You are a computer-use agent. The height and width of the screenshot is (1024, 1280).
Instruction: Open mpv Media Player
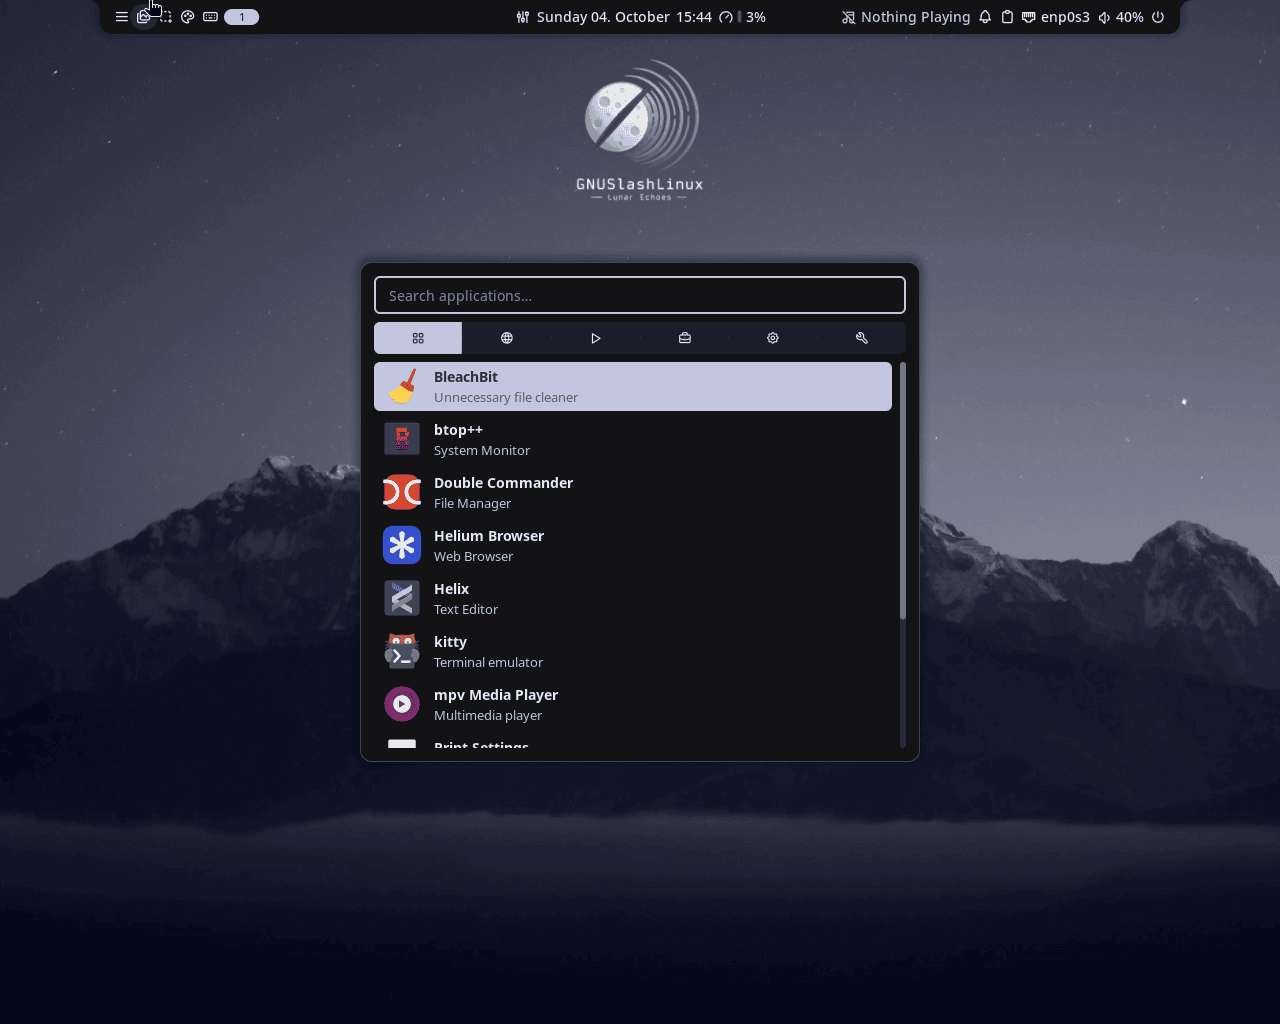(x=633, y=704)
